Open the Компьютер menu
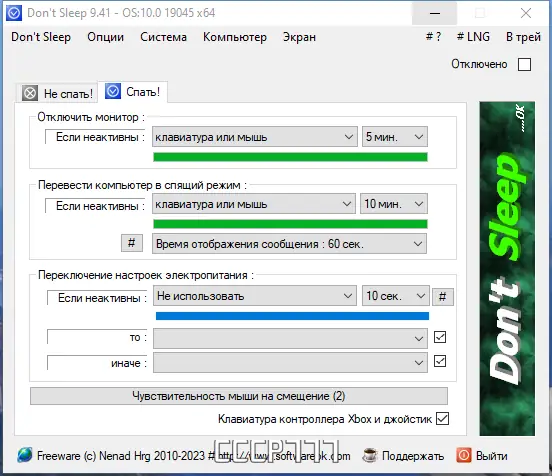 [235, 37]
